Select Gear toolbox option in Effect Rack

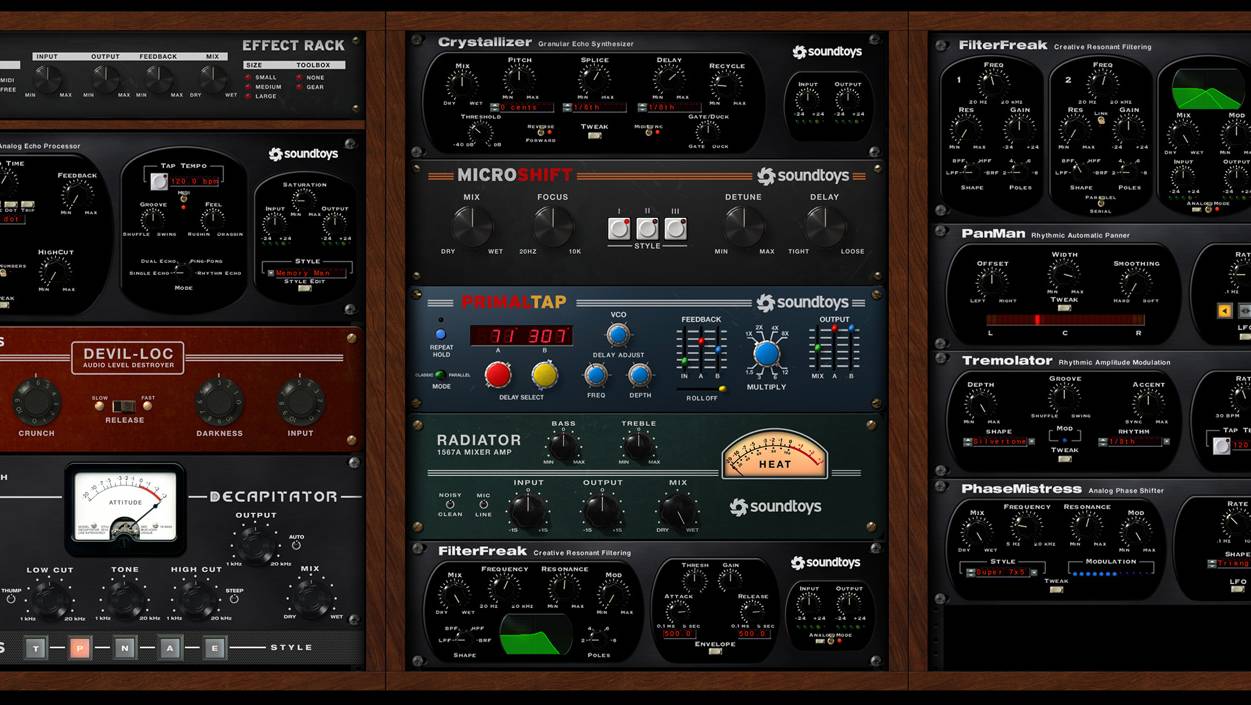[x=300, y=87]
